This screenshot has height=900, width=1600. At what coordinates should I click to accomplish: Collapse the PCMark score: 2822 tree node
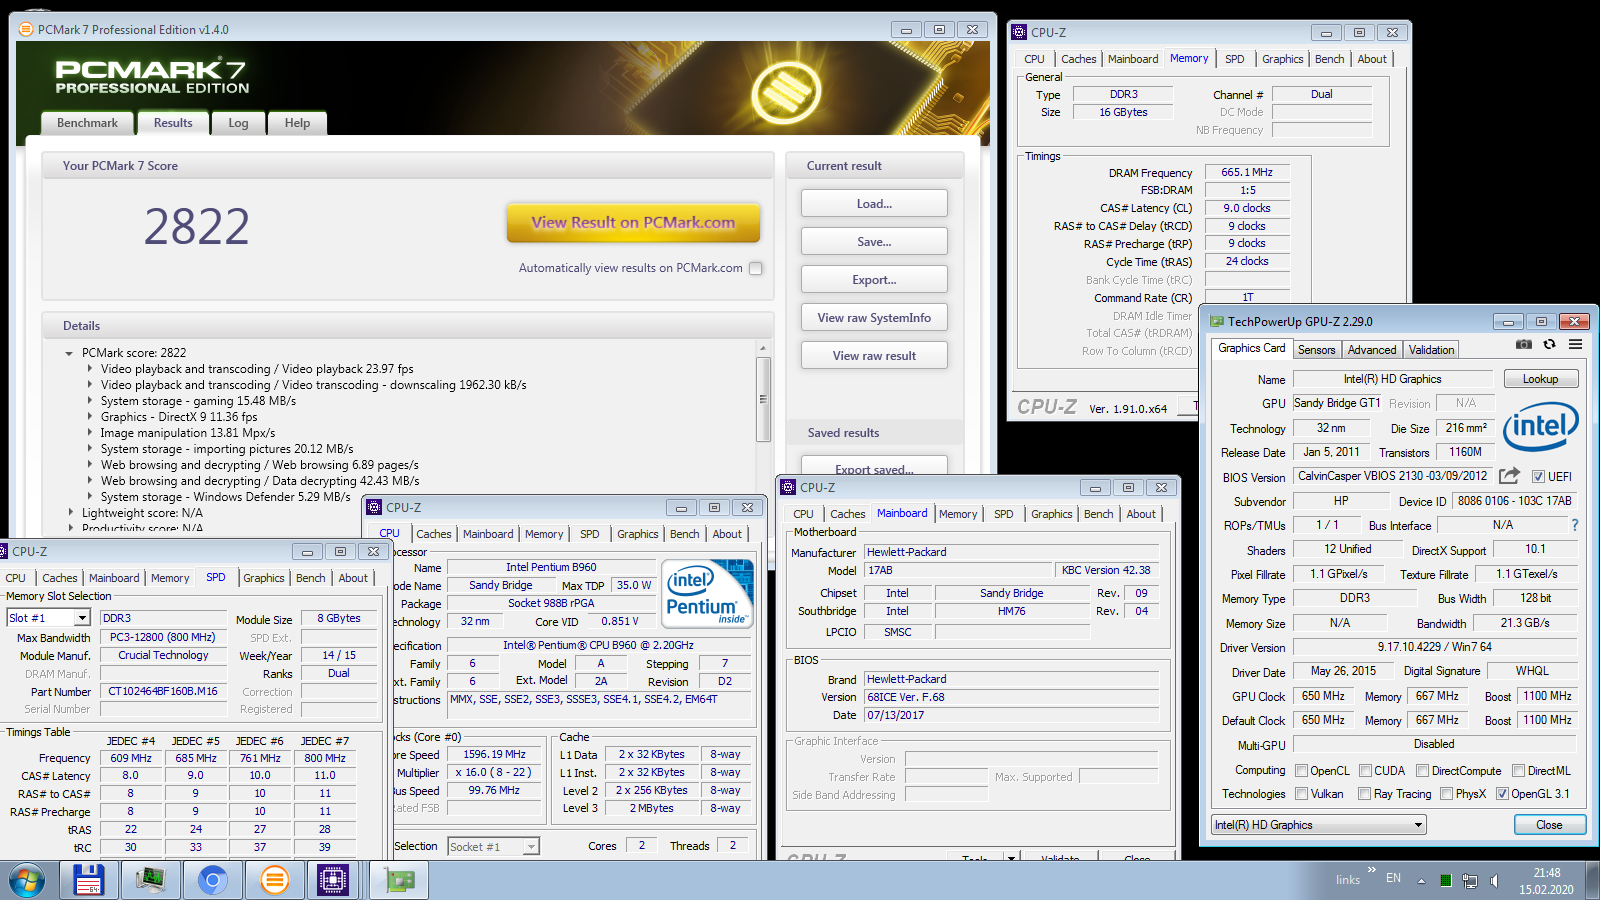tap(69, 353)
